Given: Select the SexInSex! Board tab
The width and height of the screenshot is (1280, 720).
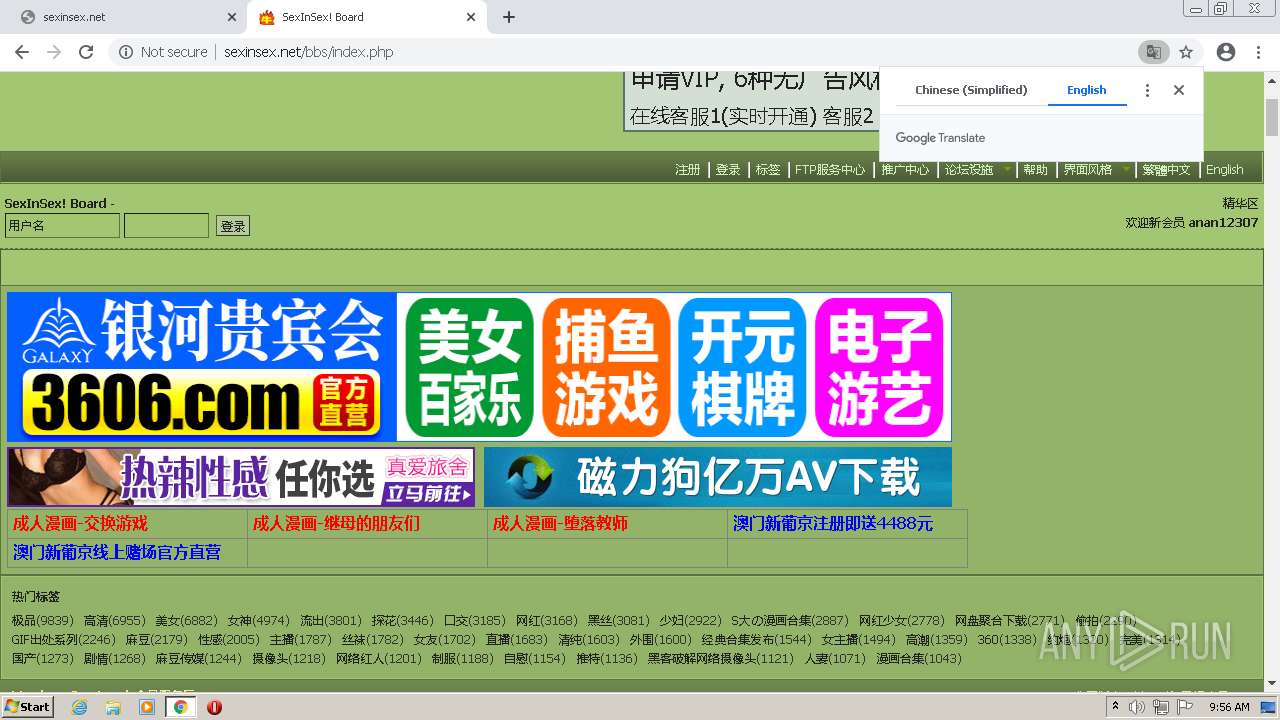Looking at the screenshot, I should click(x=366, y=17).
